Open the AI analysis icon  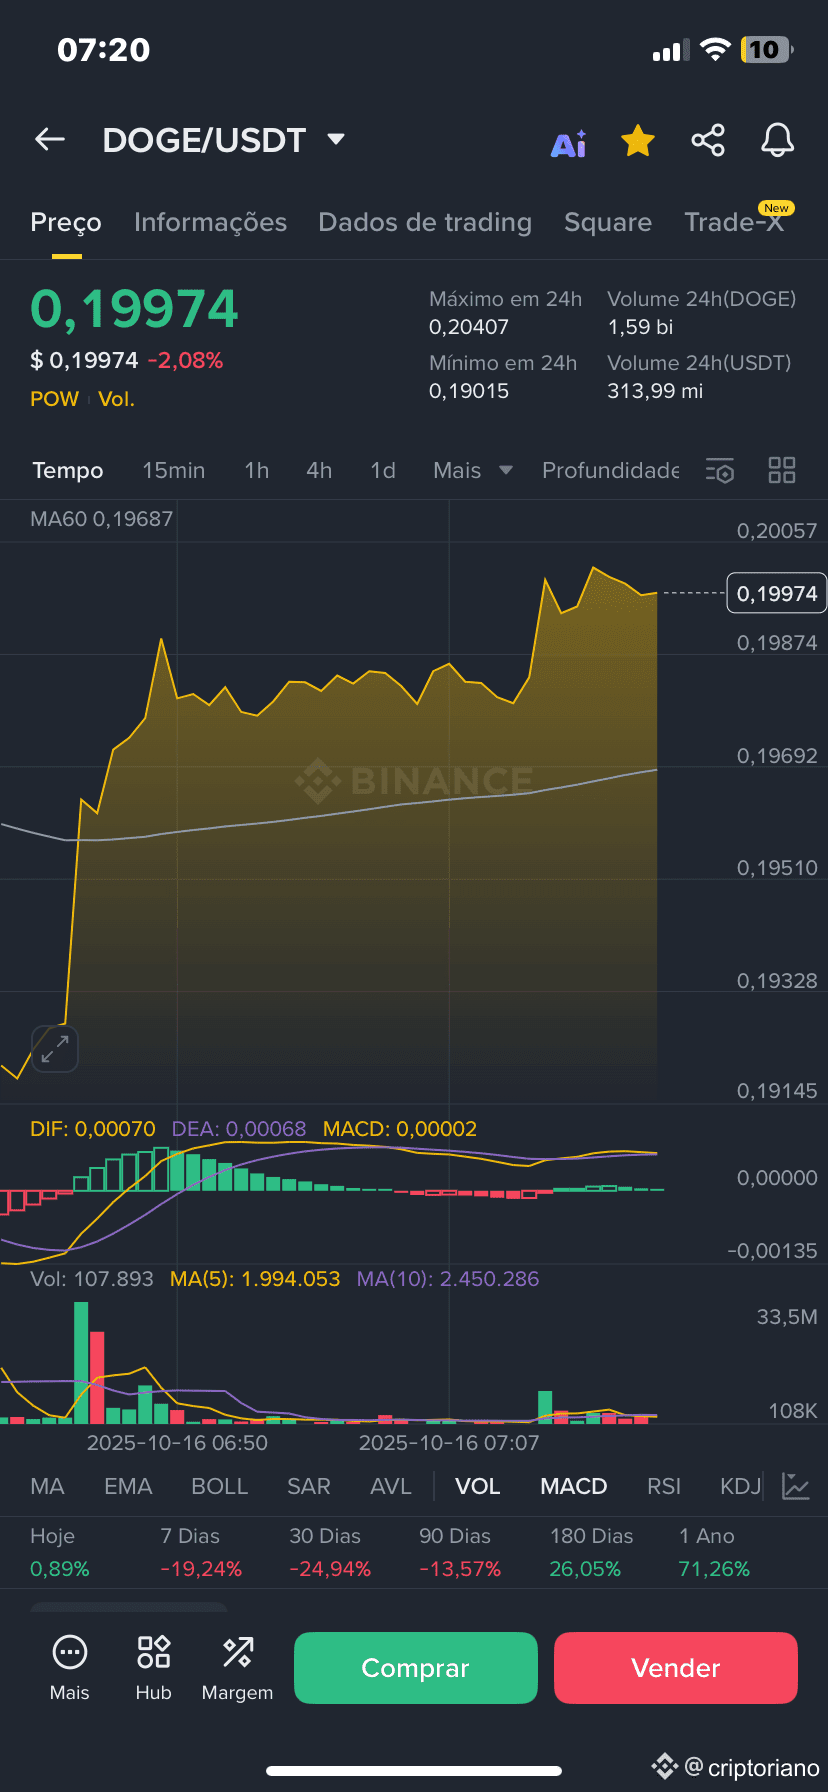pyautogui.click(x=569, y=143)
